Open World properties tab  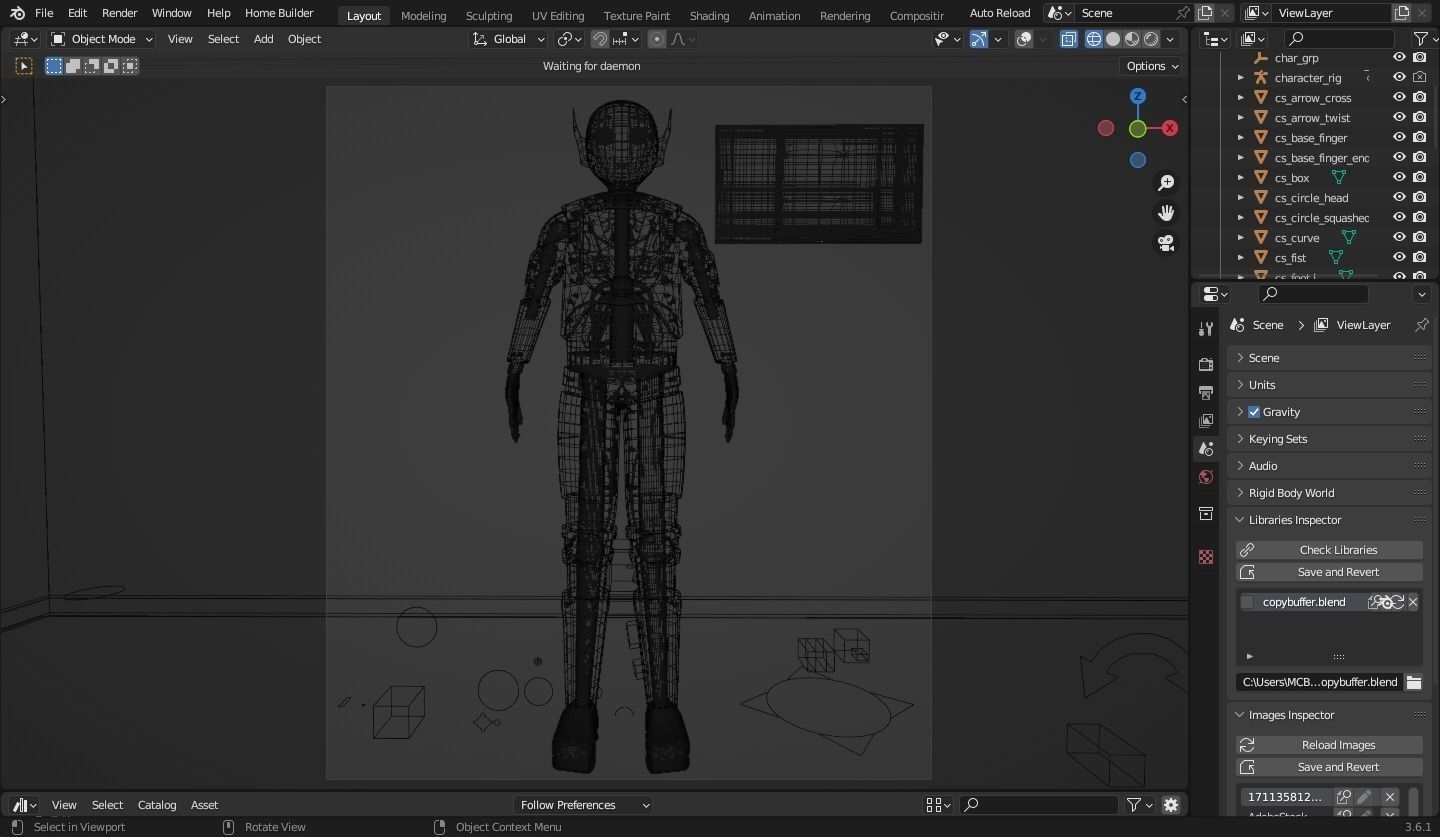1206,477
